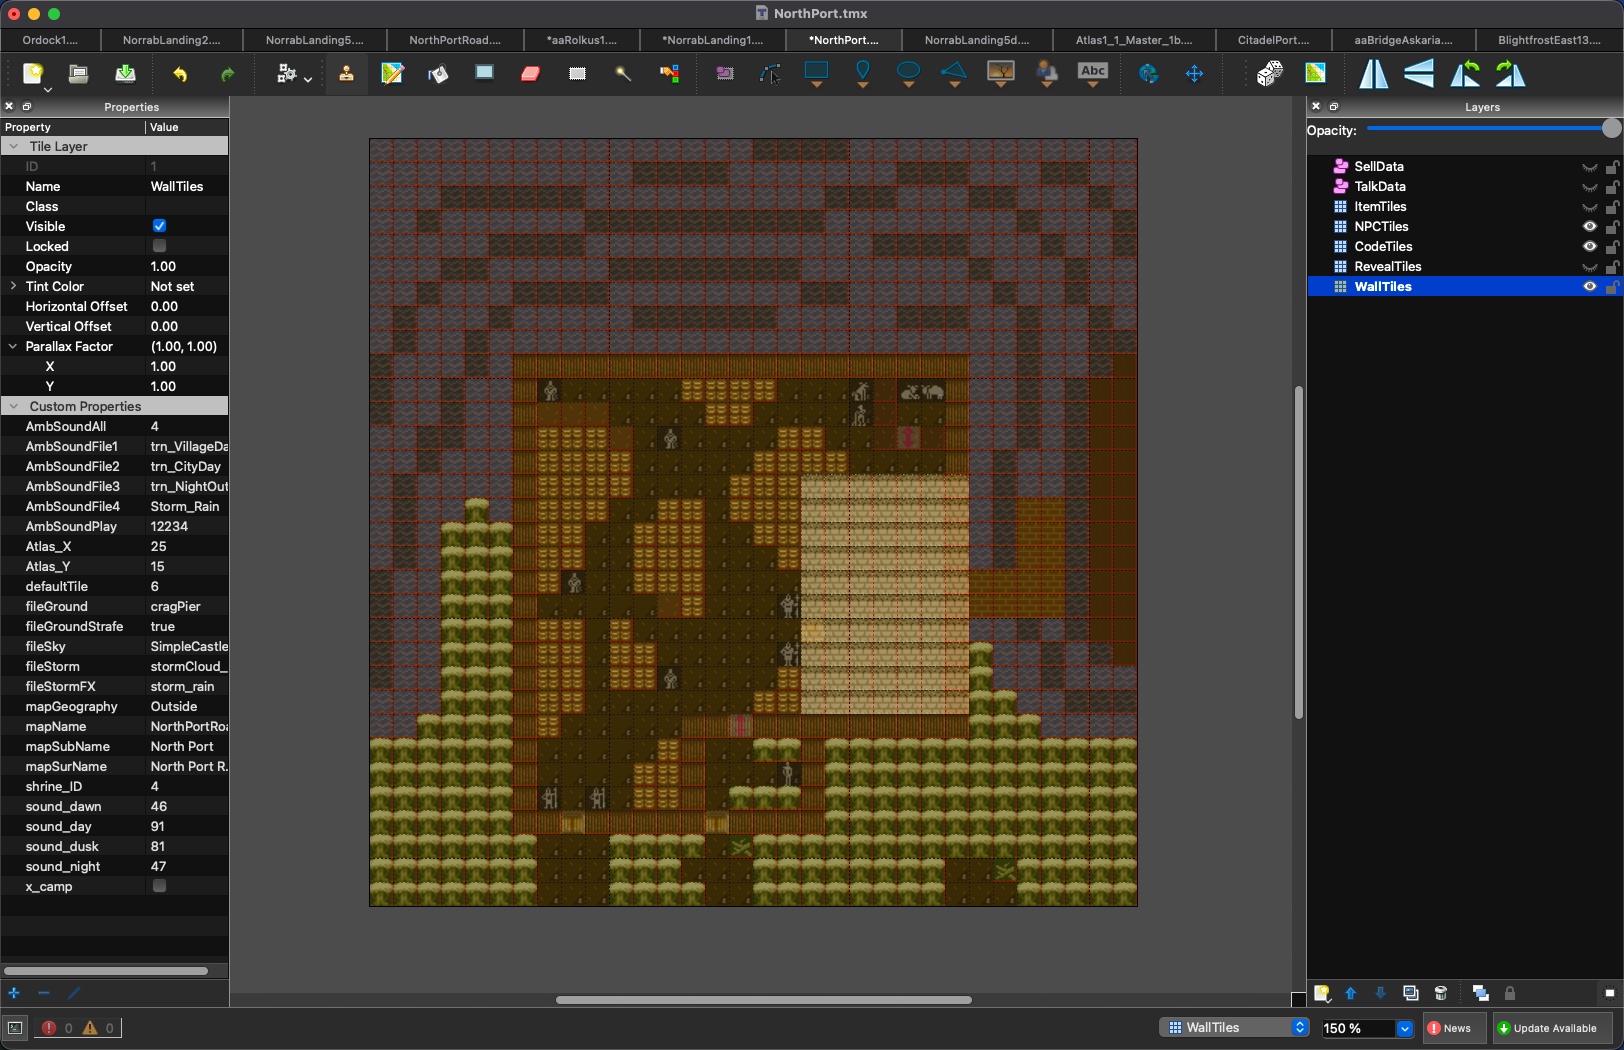
Task: Hide the NPCTiles layer via eye icon
Action: pyautogui.click(x=1589, y=226)
